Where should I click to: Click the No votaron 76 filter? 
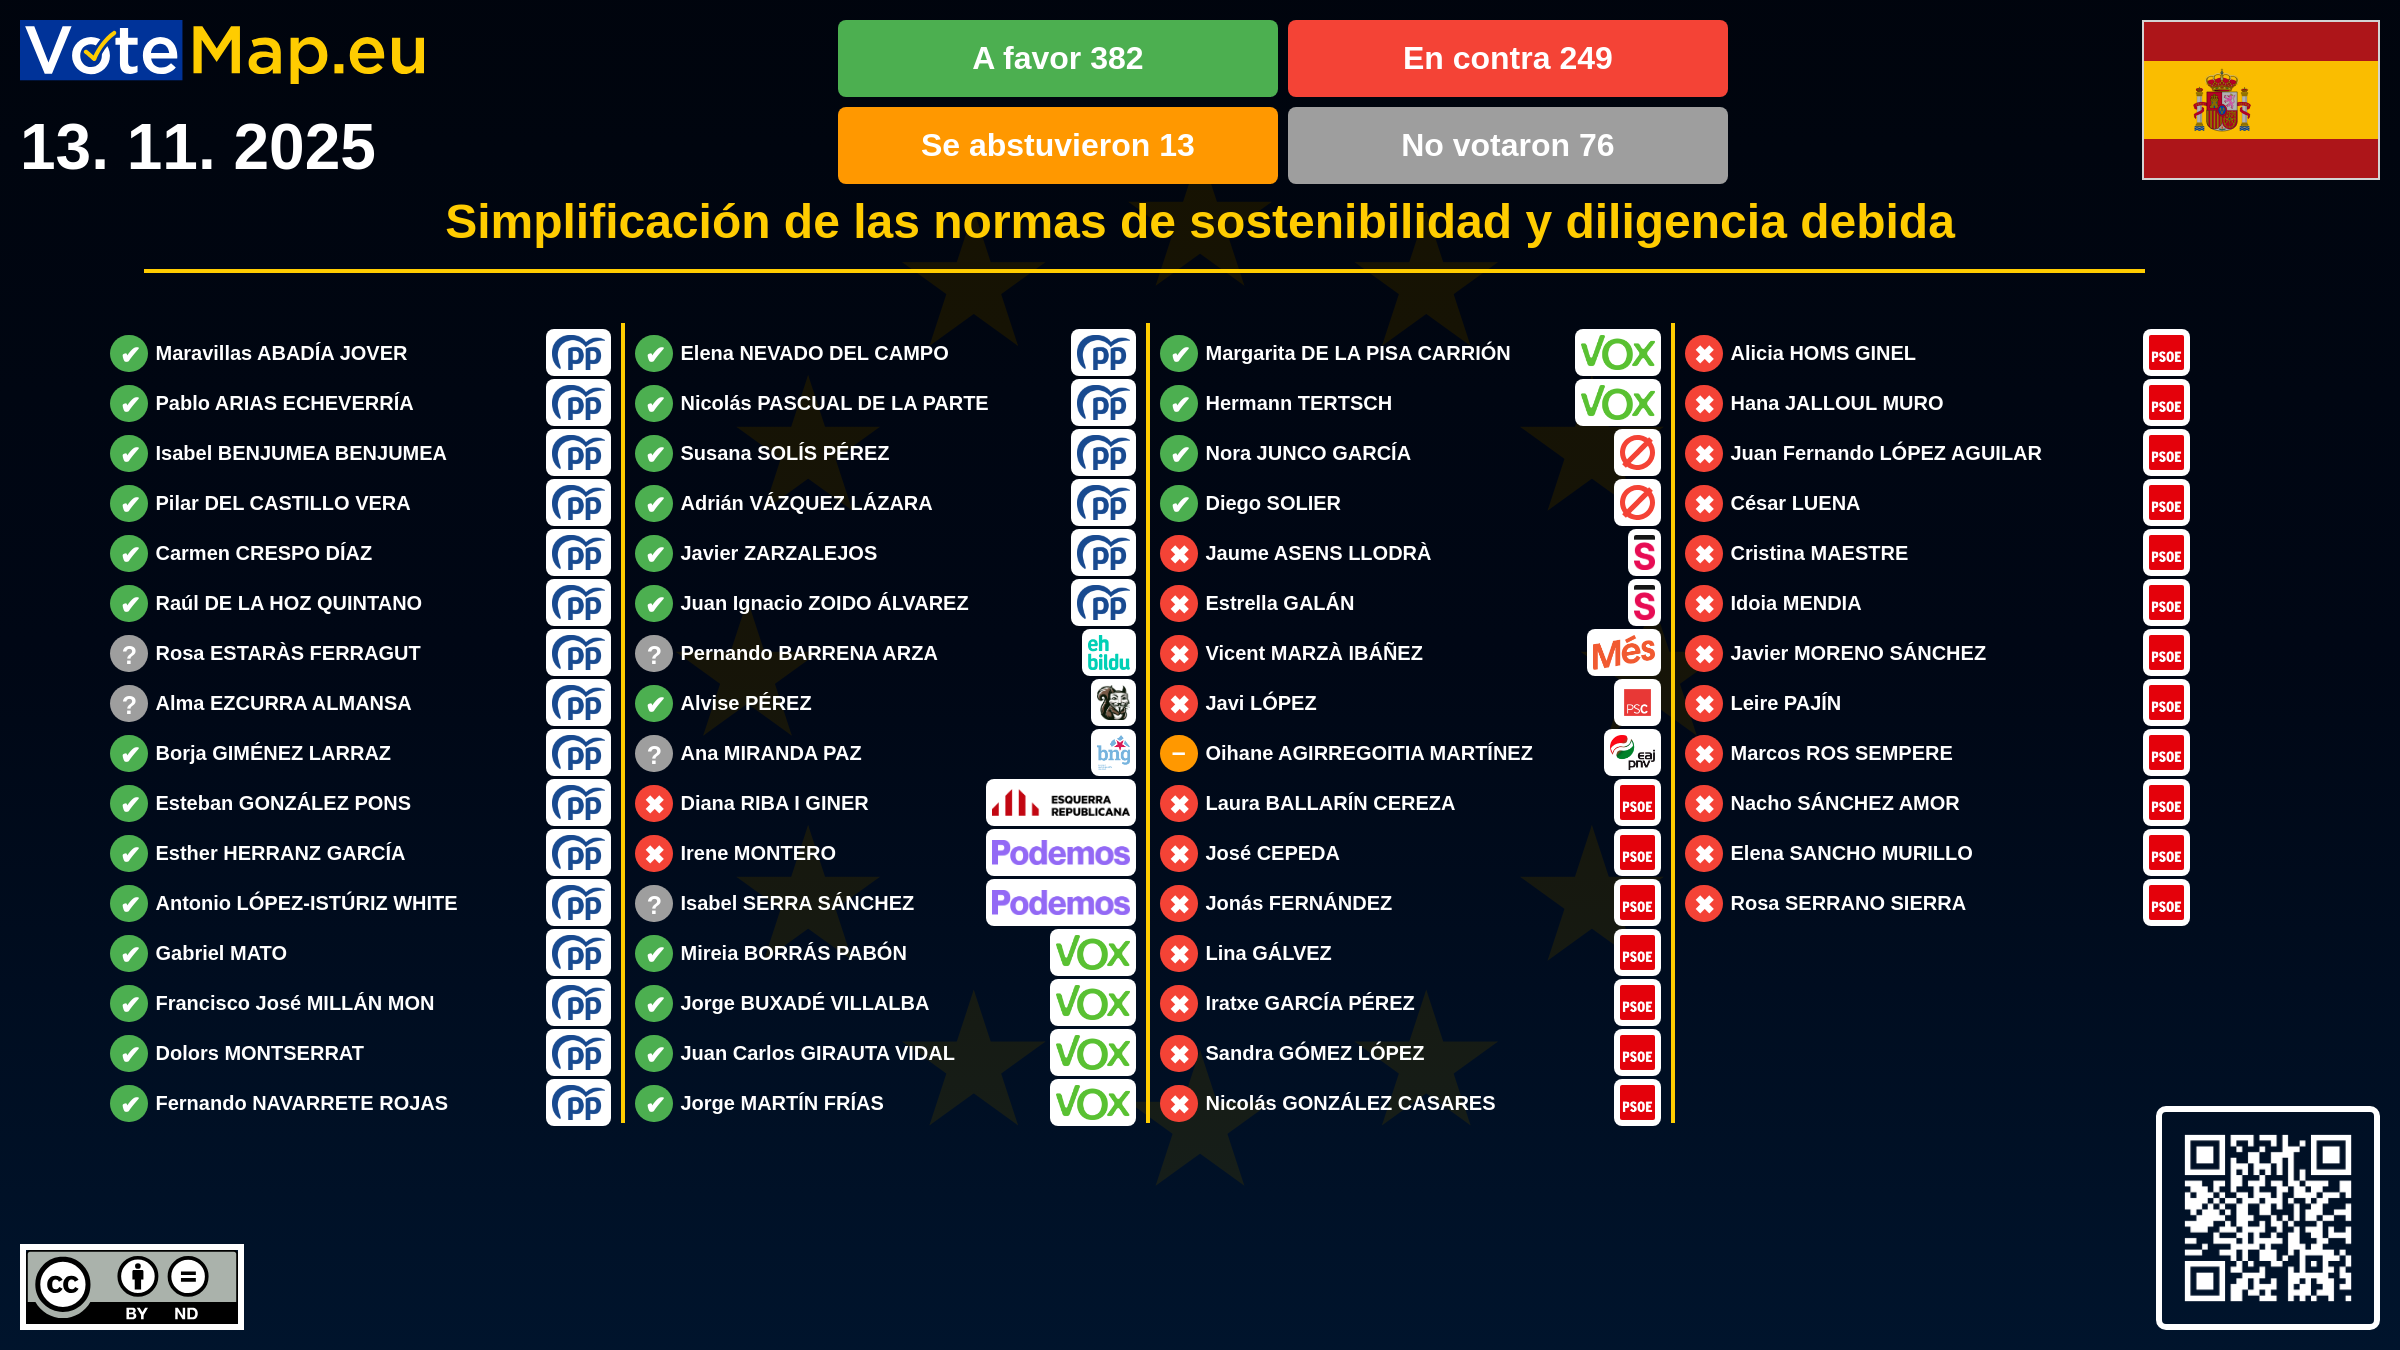pos(1506,145)
